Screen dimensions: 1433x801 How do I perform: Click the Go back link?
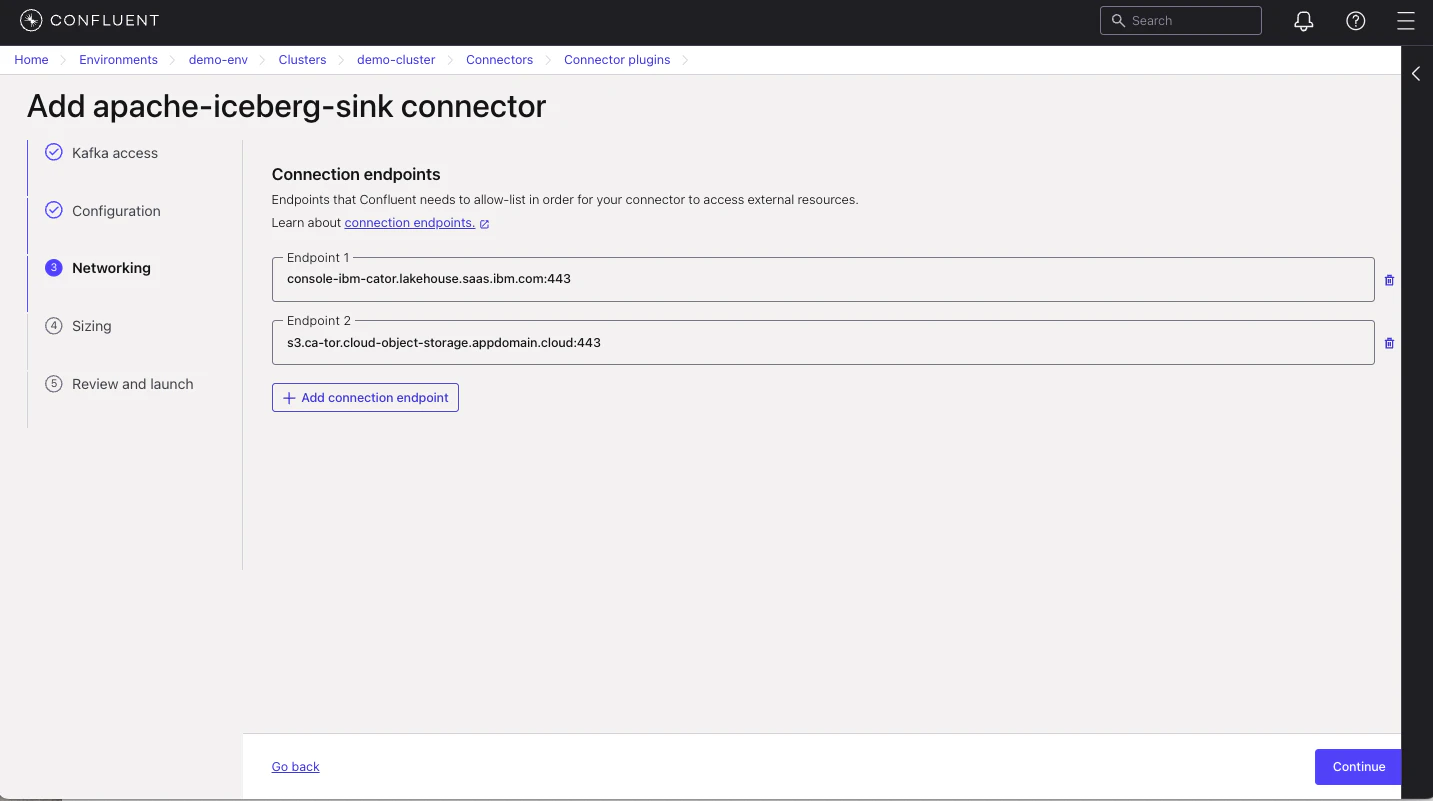click(296, 767)
